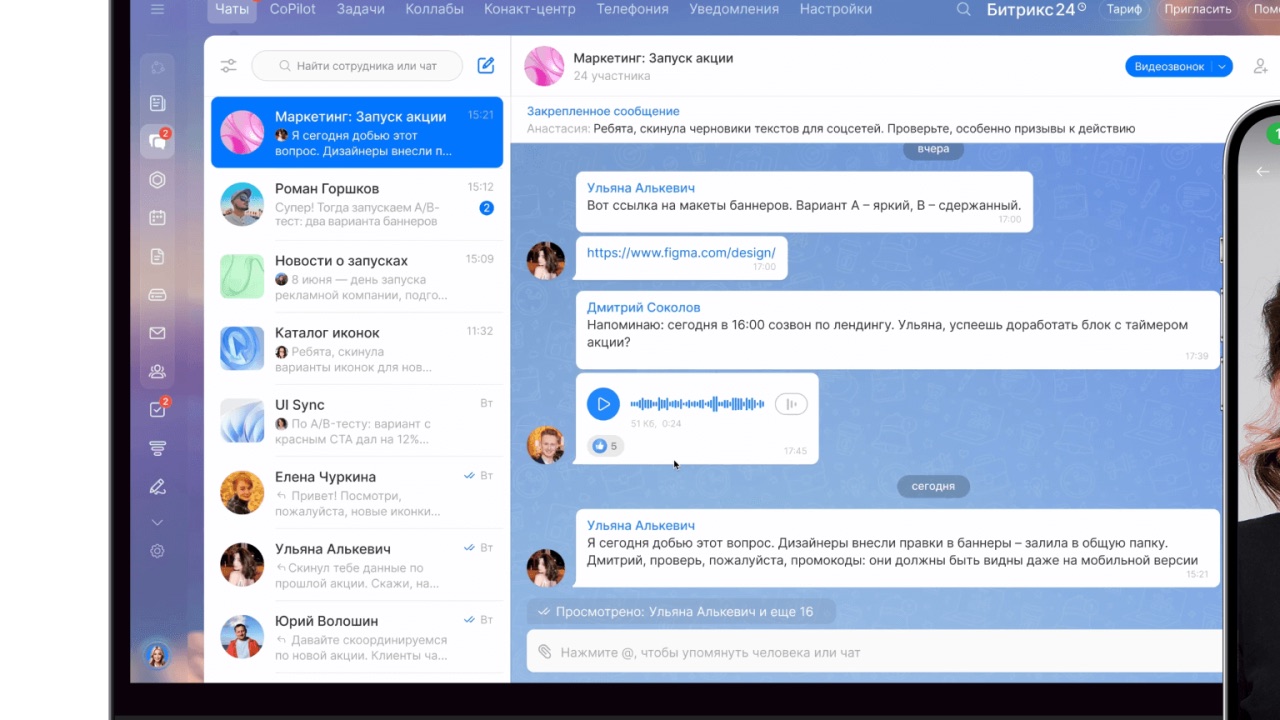Open the tasks checkbox sidebar icon
The width and height of the screenshot is (1280, 720).
click(157, 410)
